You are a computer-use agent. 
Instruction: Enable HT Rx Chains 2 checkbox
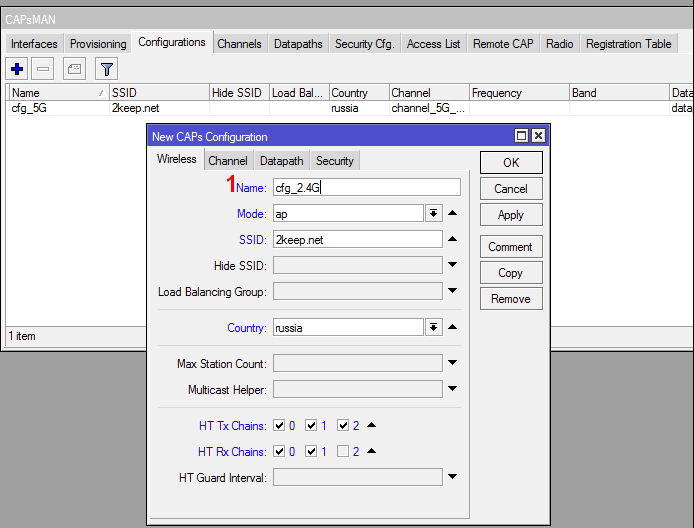344,451
